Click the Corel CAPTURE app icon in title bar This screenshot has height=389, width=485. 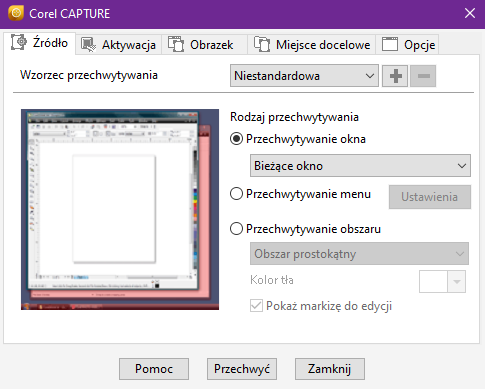[x=16, y=13]
